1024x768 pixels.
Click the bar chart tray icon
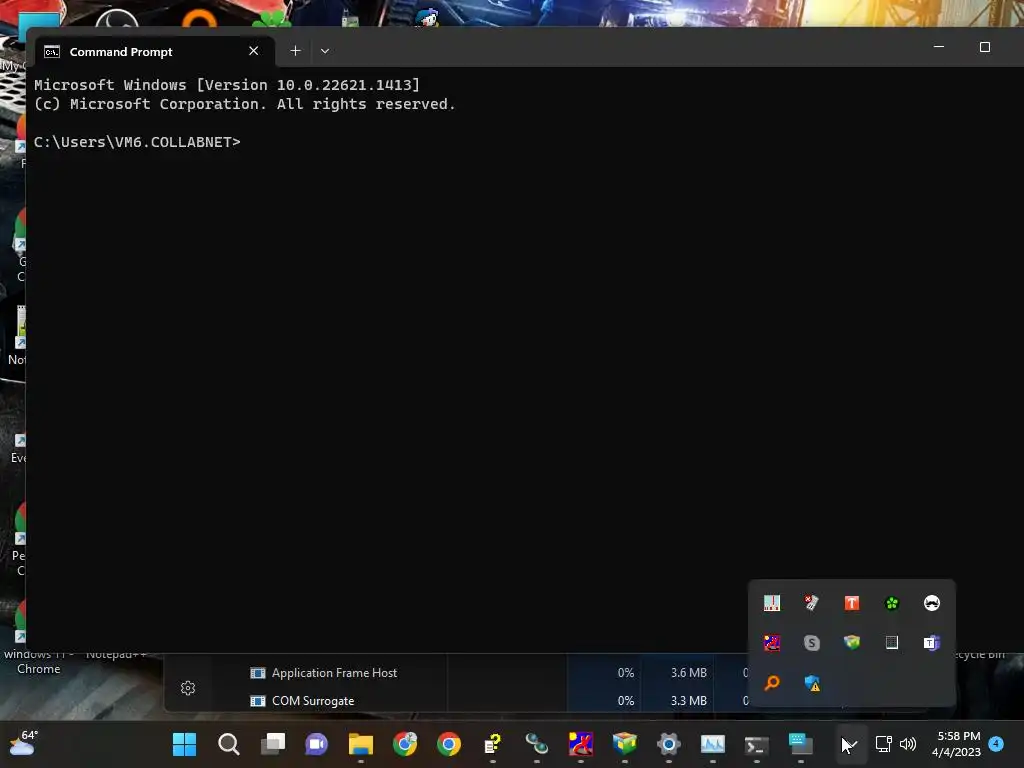[772, 603]
